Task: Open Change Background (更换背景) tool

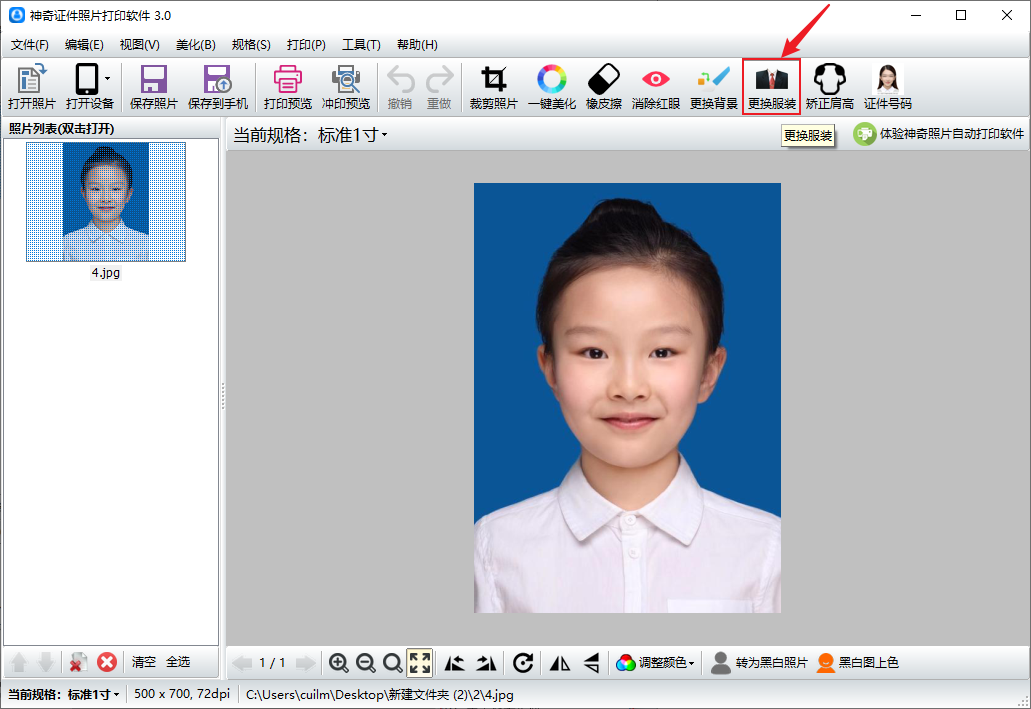Action: click(714, 87)
